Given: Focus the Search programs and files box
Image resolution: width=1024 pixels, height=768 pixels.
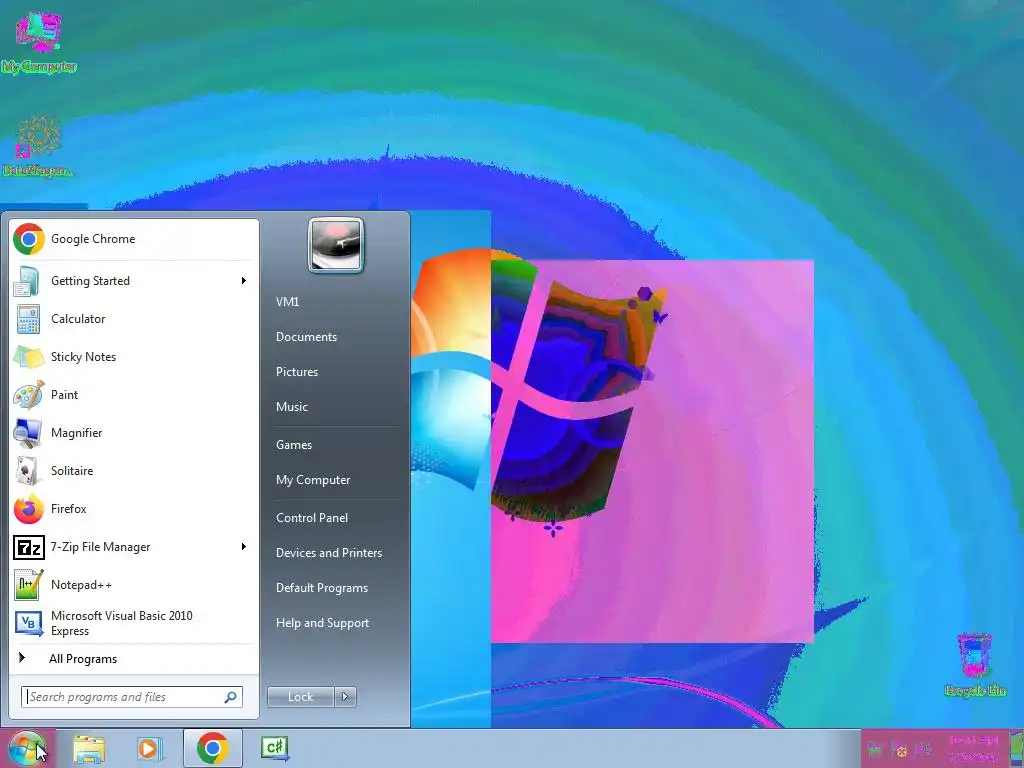Looking at the screenshot, I should tap(132, 697).
